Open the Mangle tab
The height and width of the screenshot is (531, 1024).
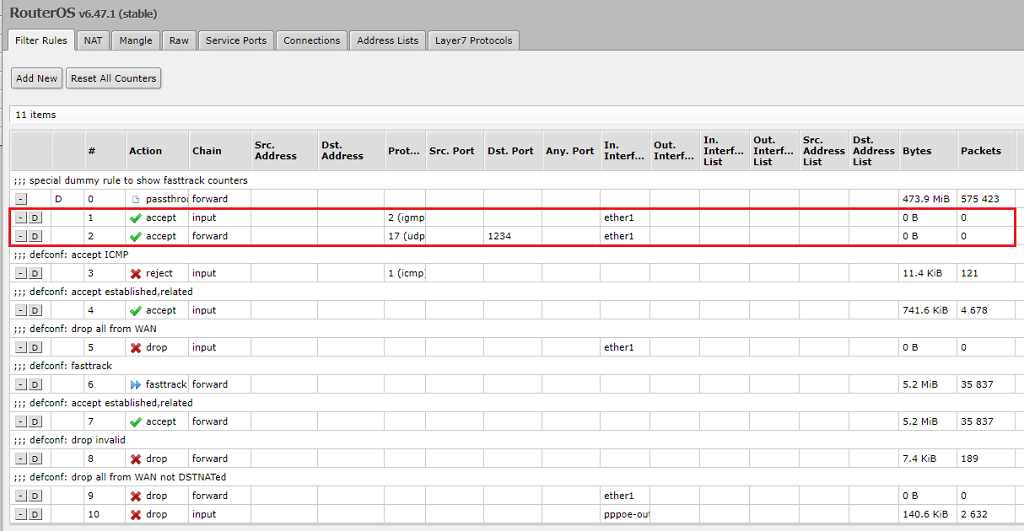point(135,41)
